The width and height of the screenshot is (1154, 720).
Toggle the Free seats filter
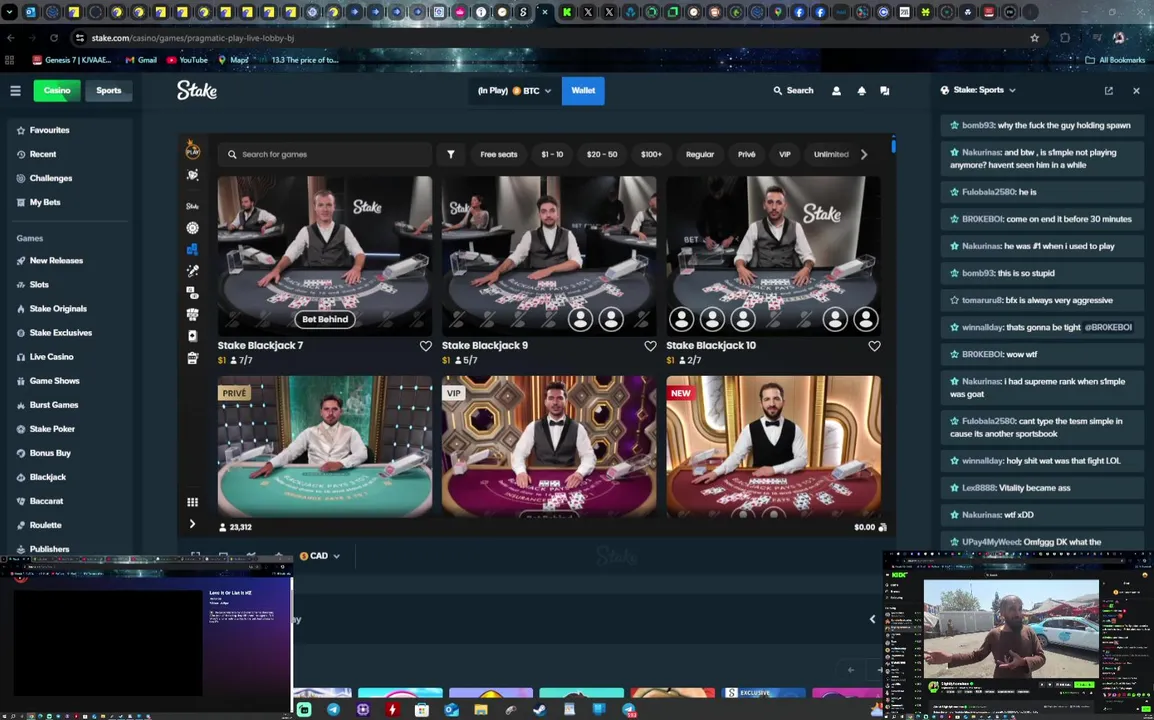pyautogui.click(x=499, y=155)
